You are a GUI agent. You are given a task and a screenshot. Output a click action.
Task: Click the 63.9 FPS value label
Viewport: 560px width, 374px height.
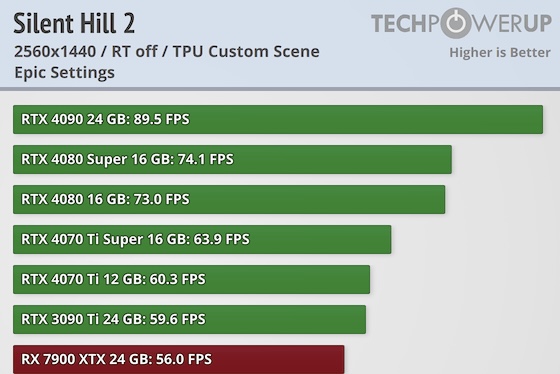(221, 239)
